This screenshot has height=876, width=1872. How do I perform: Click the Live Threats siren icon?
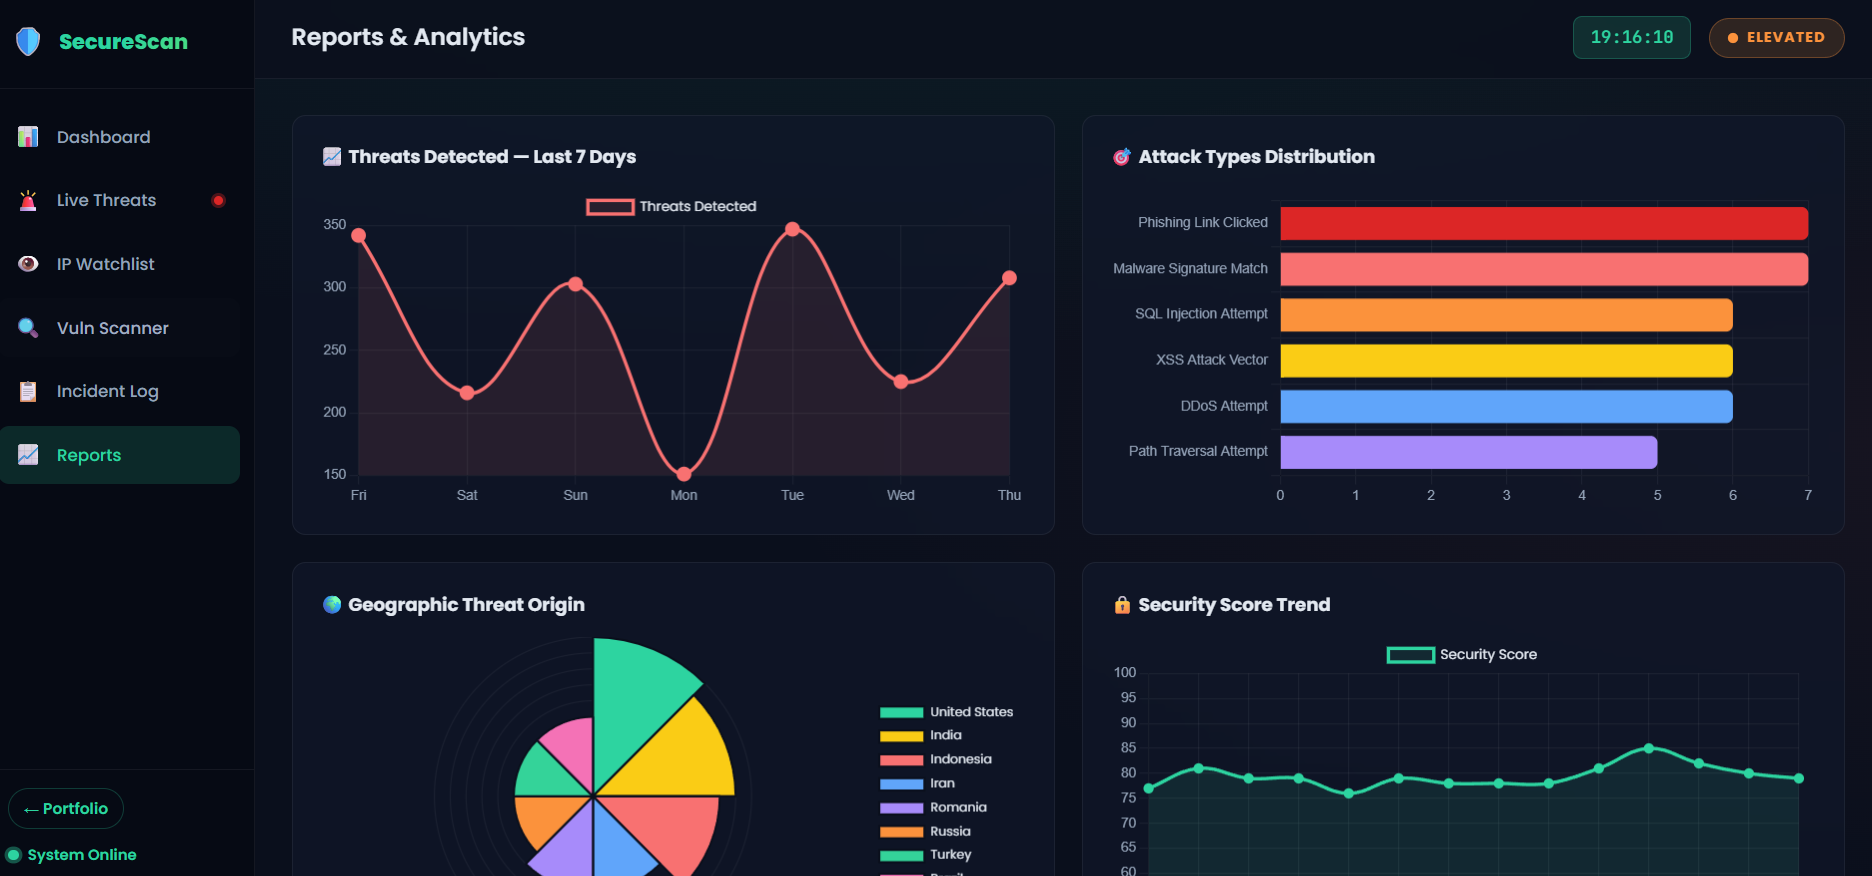[28, 200]
